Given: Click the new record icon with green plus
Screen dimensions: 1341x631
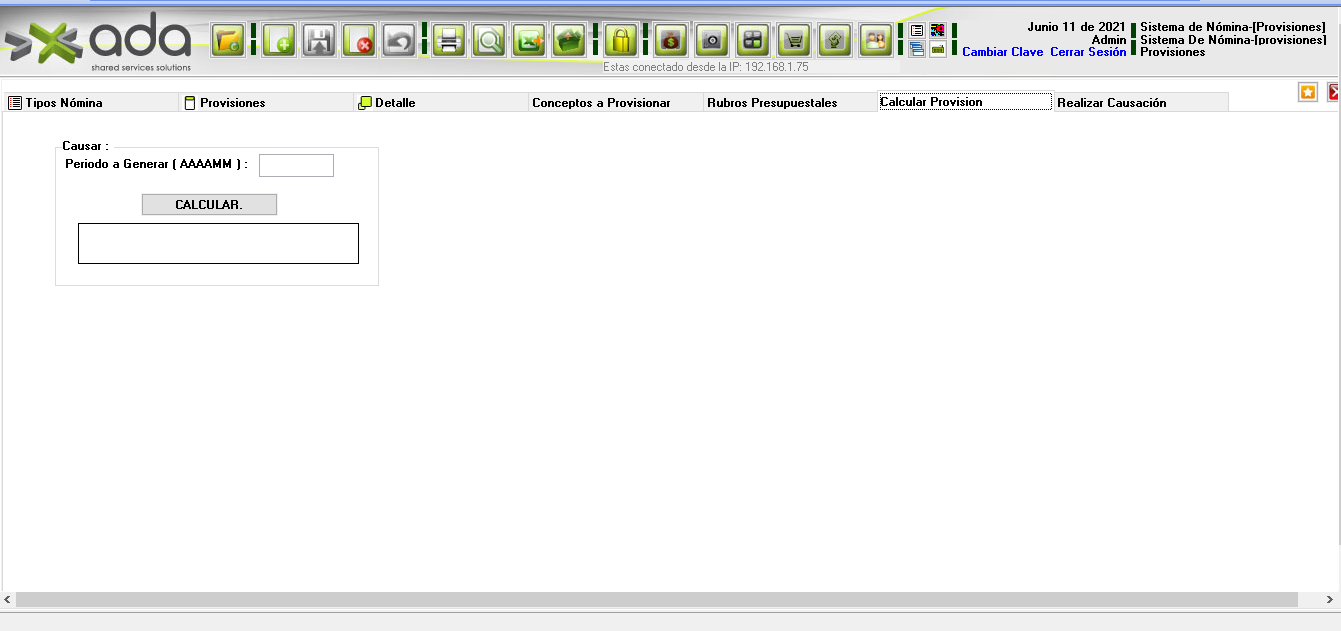Looking at the screenshot, I should click(x=279, y=41).
